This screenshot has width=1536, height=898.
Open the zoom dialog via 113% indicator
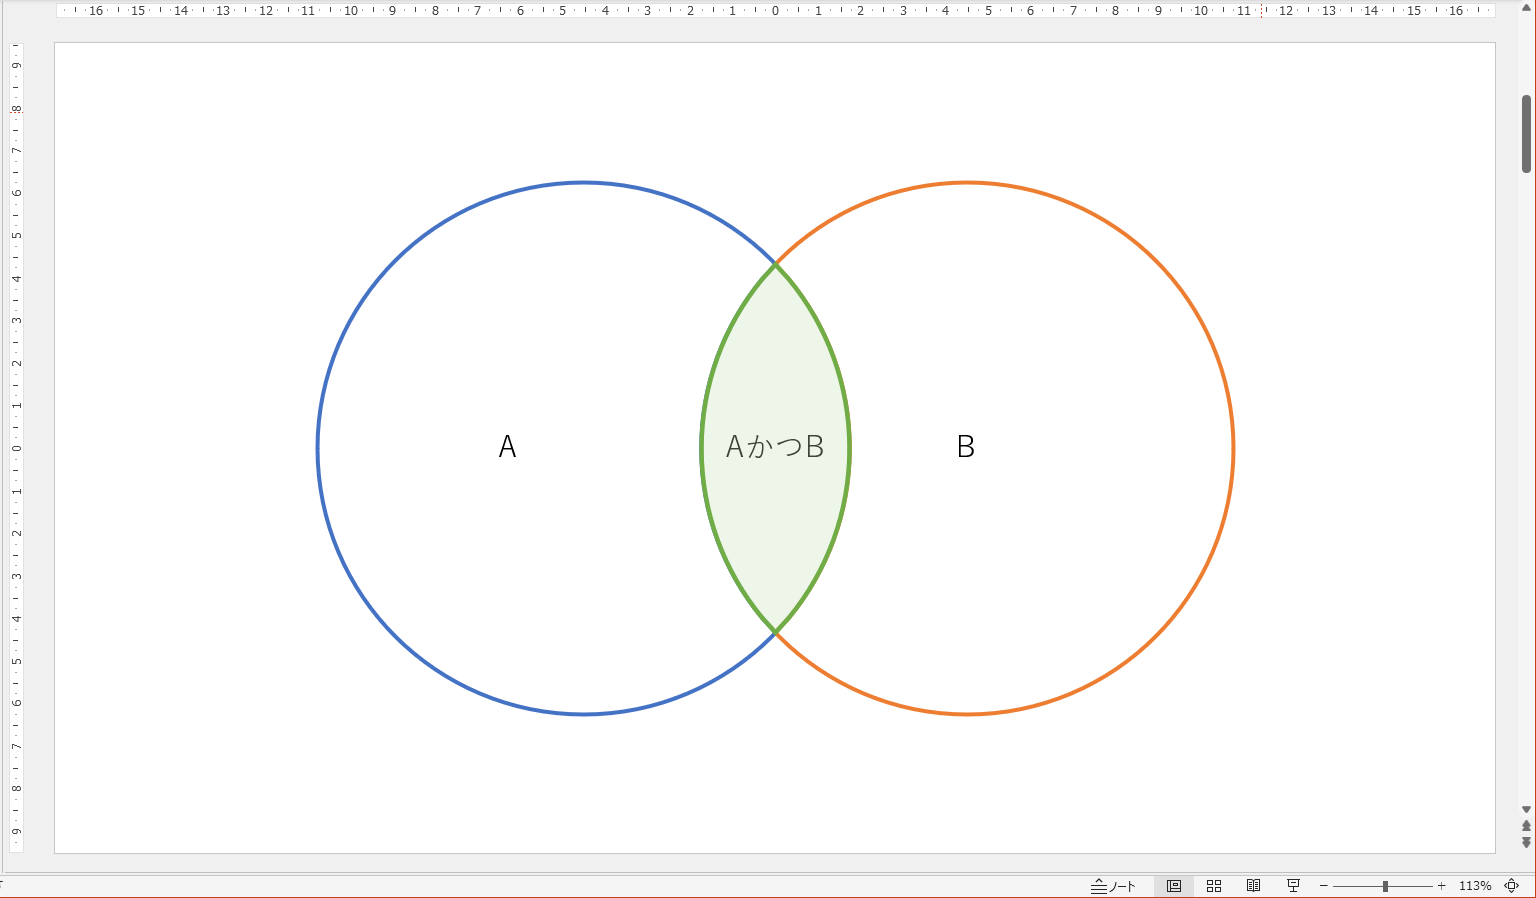(x=1474, y=886)
